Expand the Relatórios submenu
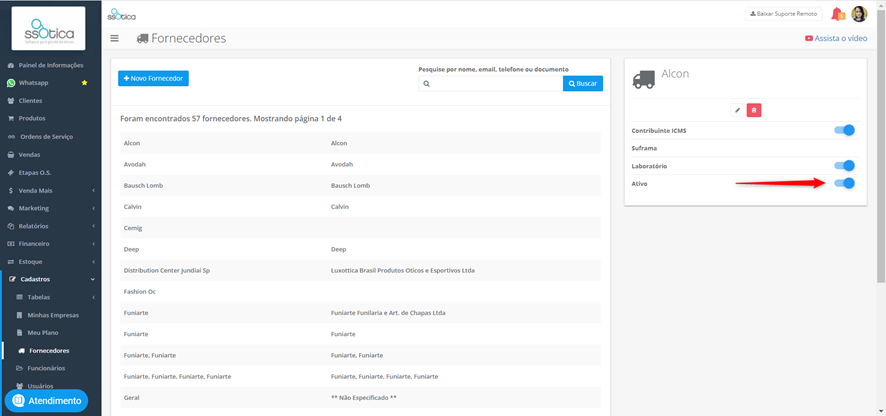Image resolution: width=886 pixels, height=416 pixels. pos(50,226)
